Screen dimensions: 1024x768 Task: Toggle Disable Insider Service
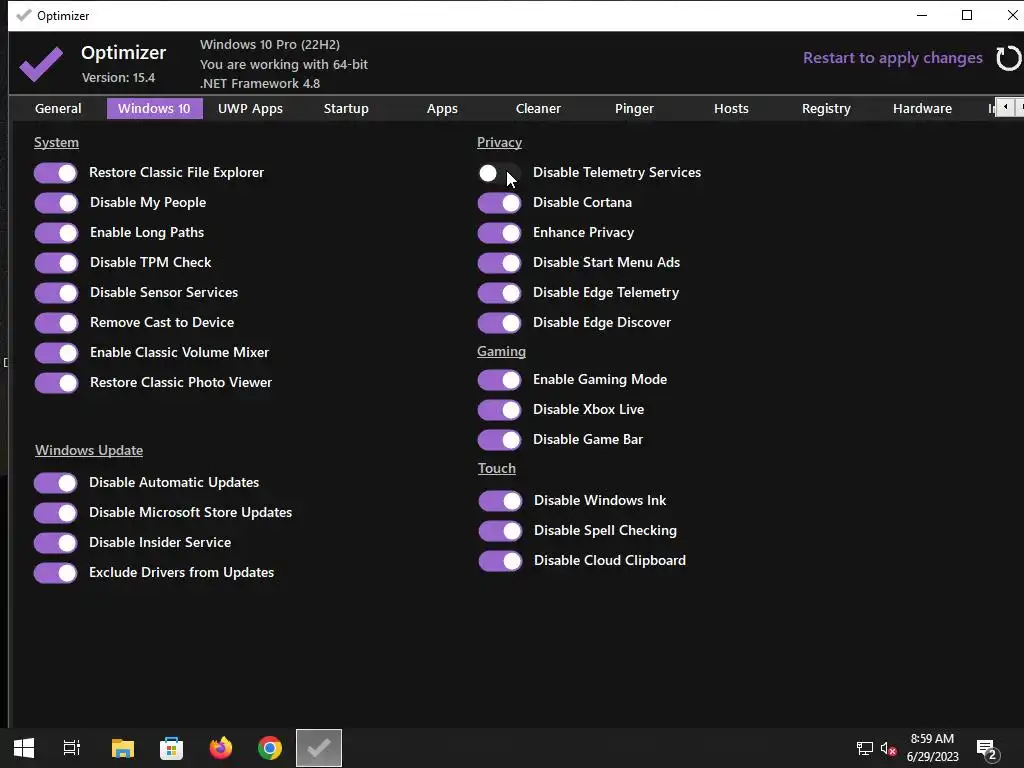[x=56, y=543]
